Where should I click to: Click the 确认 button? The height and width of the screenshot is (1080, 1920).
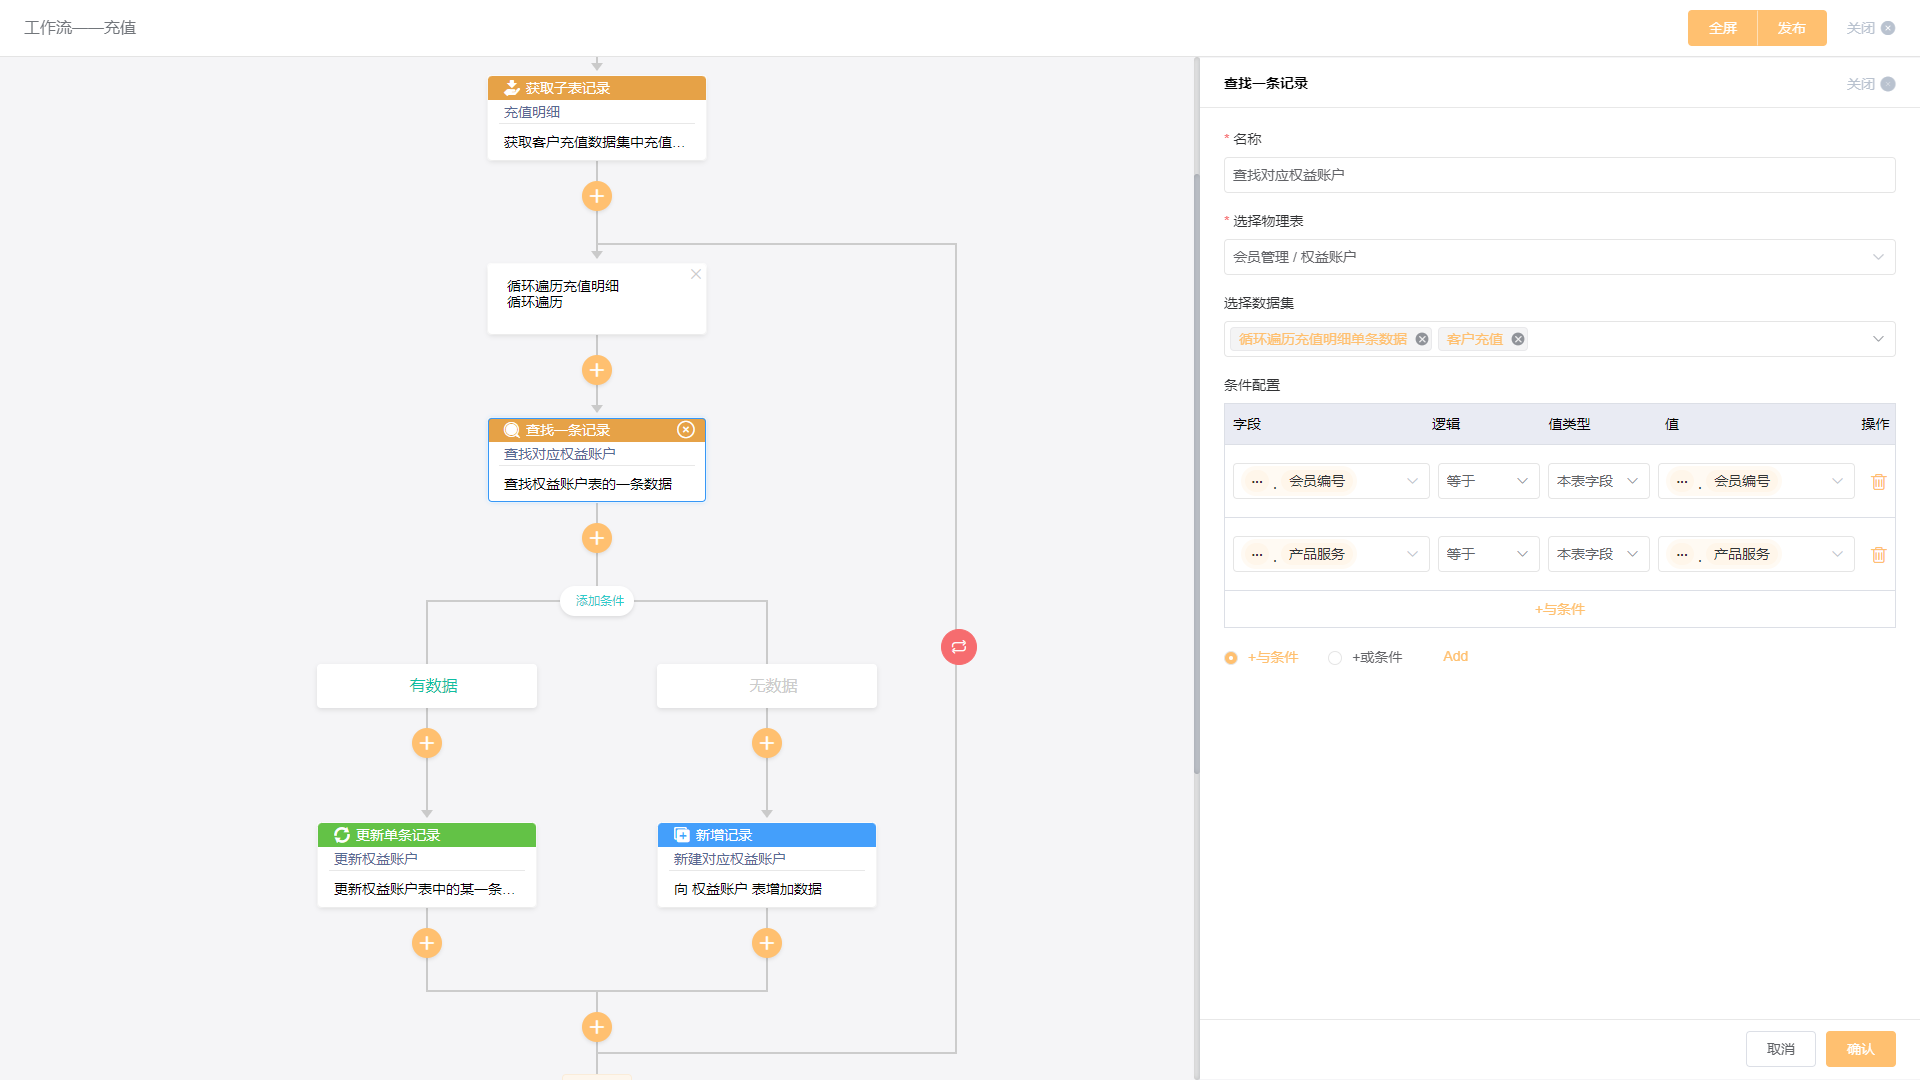pyautogui.click(x=1860, y=1049)
